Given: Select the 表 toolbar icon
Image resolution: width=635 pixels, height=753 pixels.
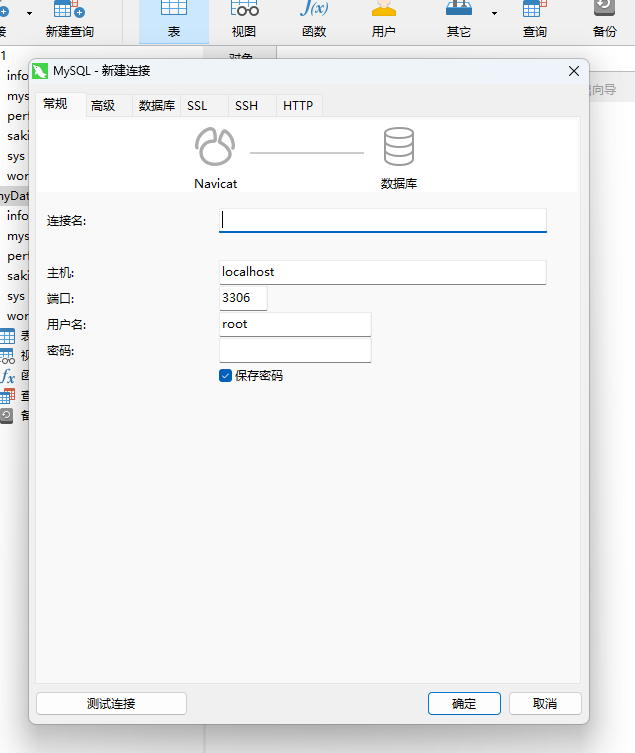Looking at the screenshot, I should click(174, 20).
